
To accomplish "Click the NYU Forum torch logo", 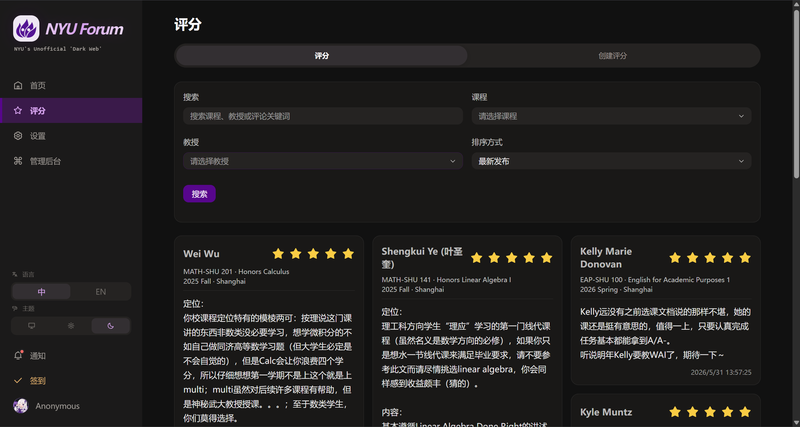I will click(26, 29).
